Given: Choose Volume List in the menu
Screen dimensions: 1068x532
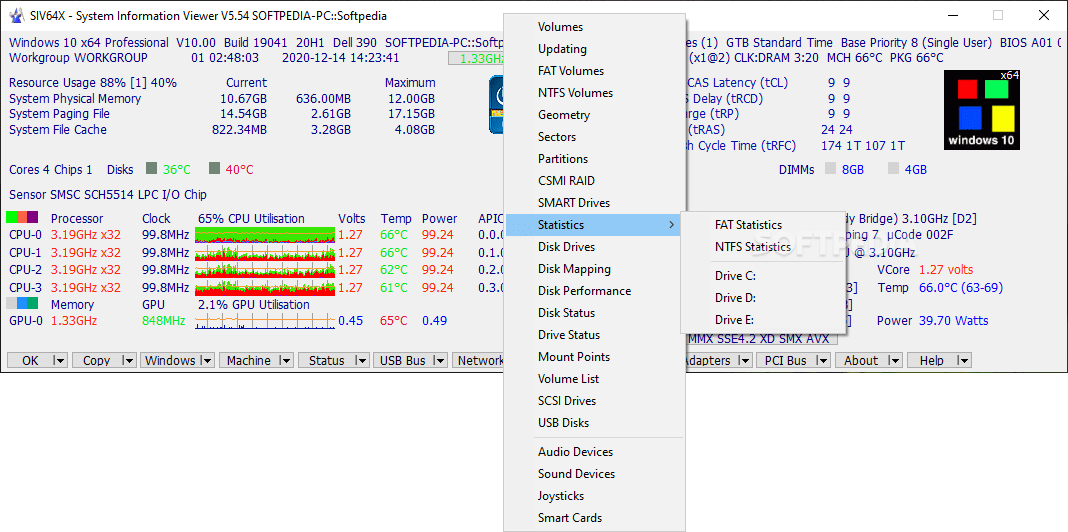Looking at the screenshot, I should click(593, 379).
